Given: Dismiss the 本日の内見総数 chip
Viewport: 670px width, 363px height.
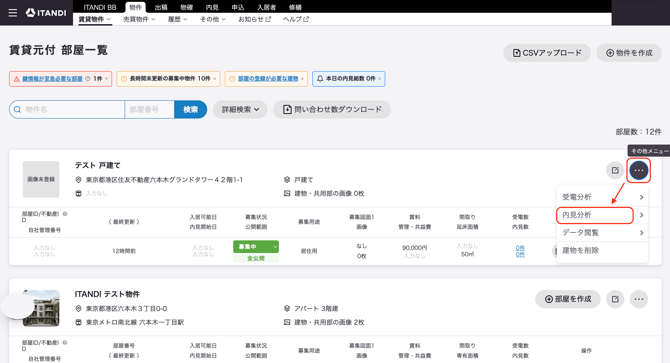Looking at the screenshot, I should pyautogui.click(x=380, y=79).
